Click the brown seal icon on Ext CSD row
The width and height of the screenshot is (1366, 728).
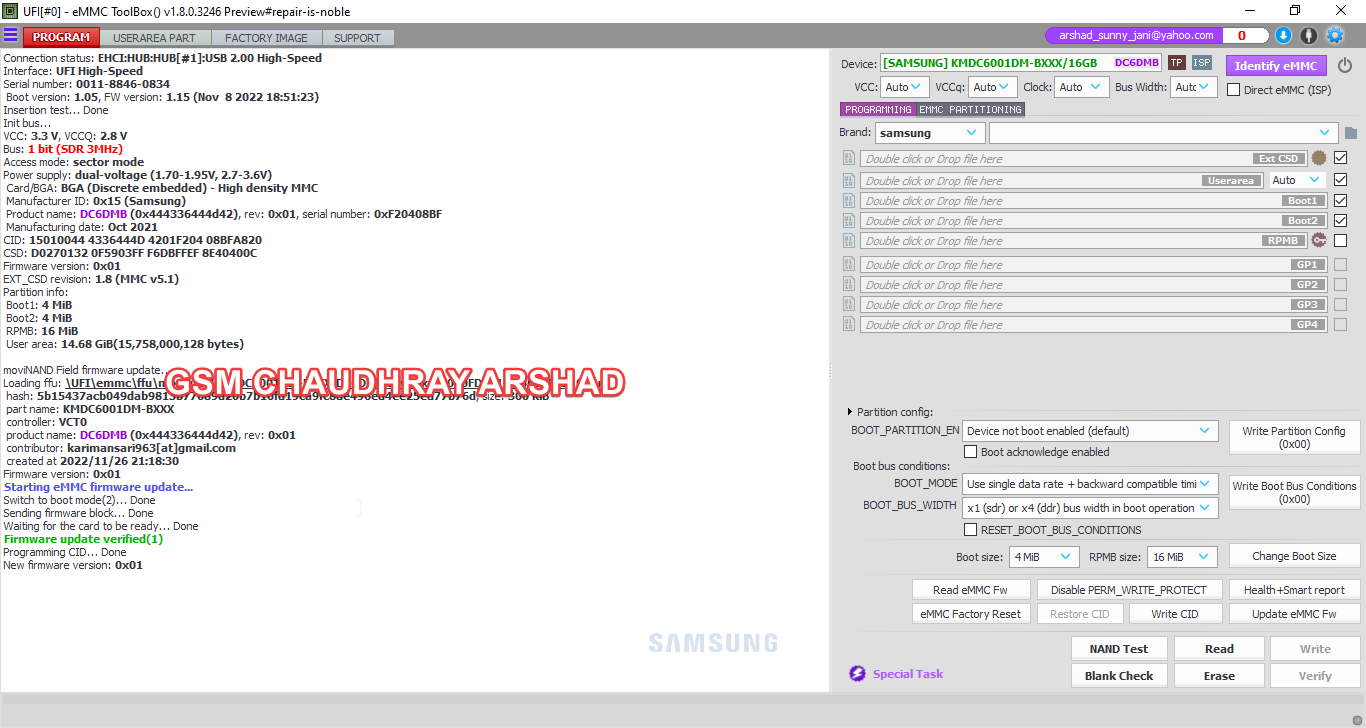[1319, 158]
